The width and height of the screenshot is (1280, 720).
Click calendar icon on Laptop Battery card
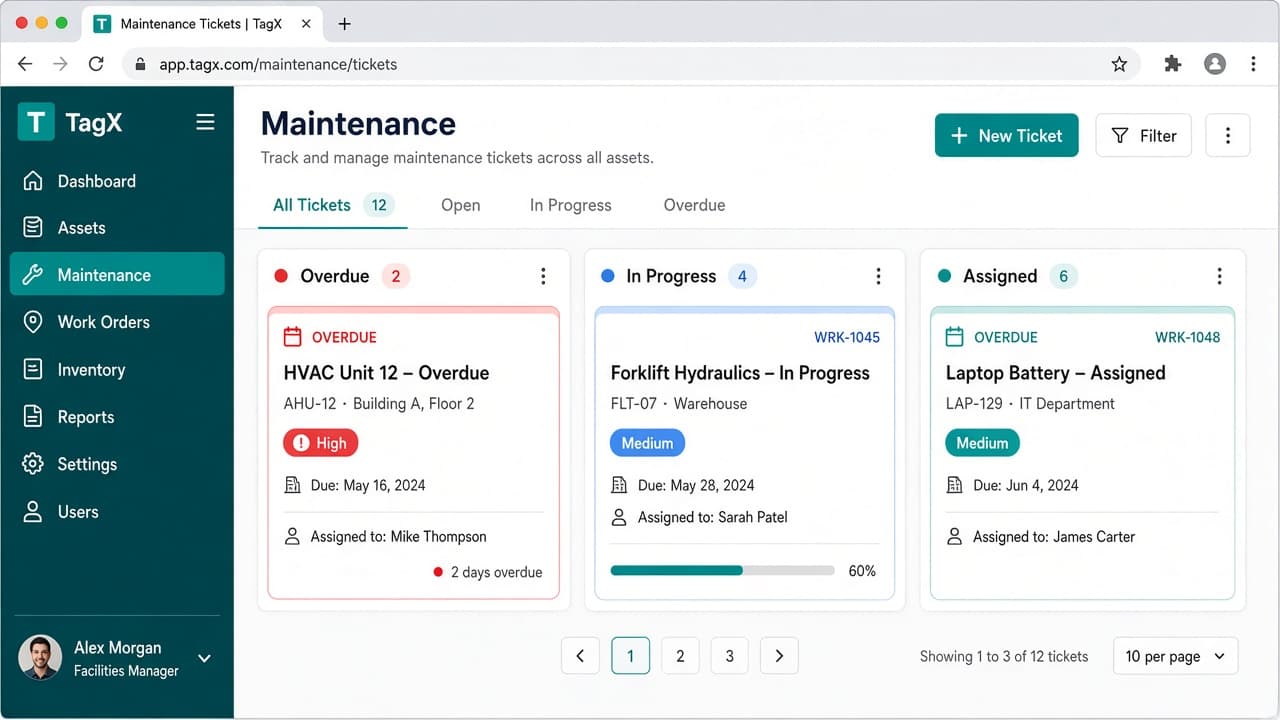[x=955, y=337]
